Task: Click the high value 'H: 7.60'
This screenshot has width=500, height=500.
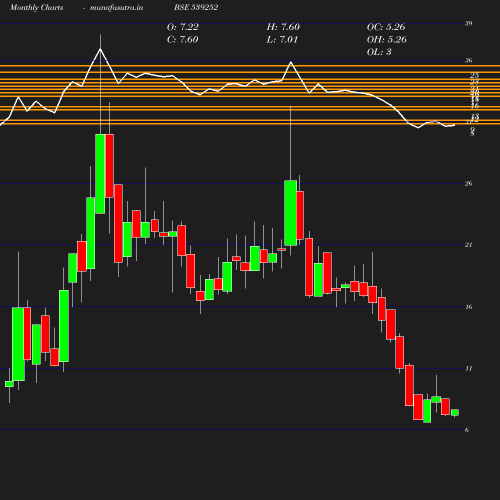Action: (283, 27)
